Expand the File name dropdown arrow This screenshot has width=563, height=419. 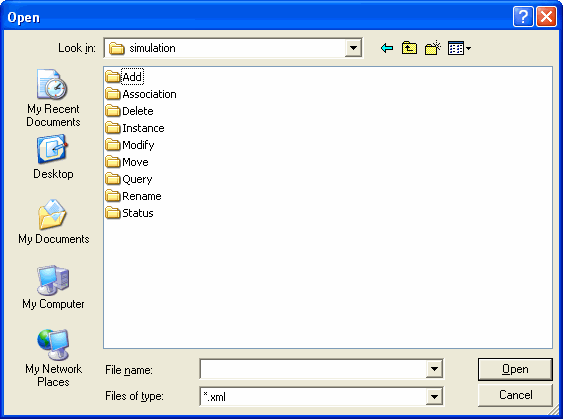[434, 369]
